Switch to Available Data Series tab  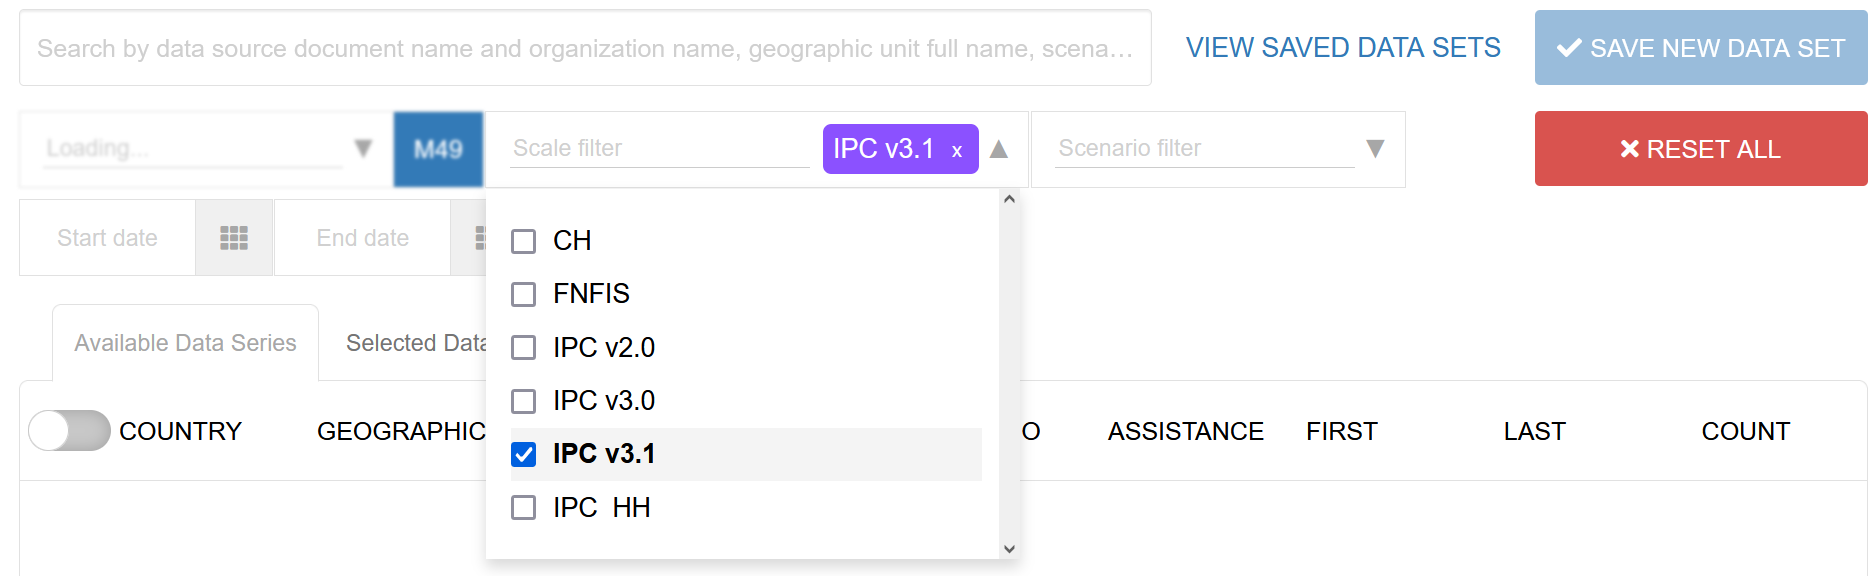point(185,343)
